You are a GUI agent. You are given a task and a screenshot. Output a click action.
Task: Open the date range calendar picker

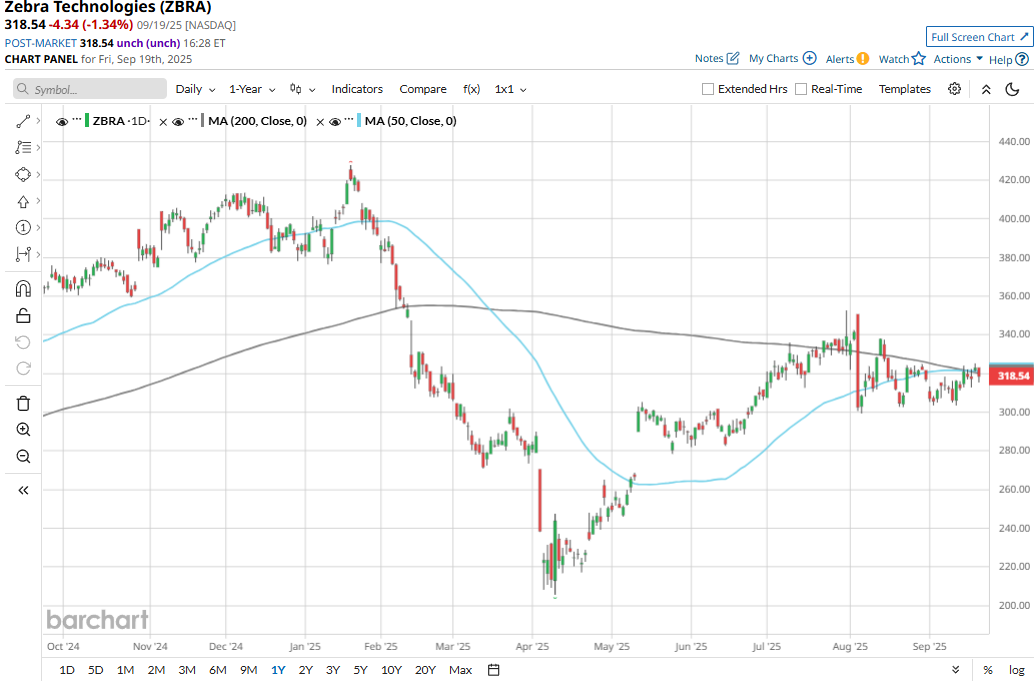point(494,670)
